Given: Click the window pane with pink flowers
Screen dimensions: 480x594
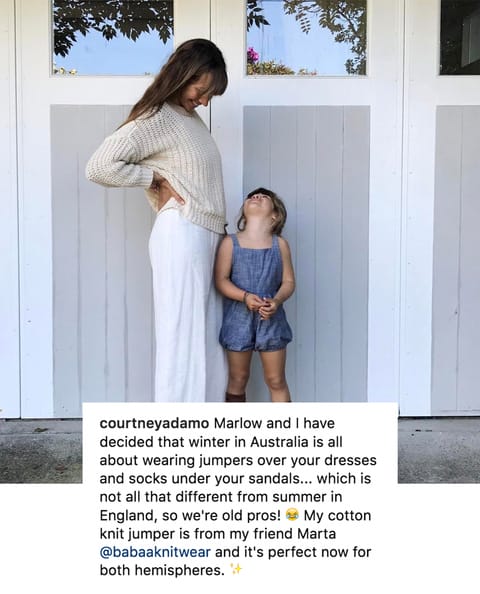Looking at the screenshot, I should coord(306,37).
